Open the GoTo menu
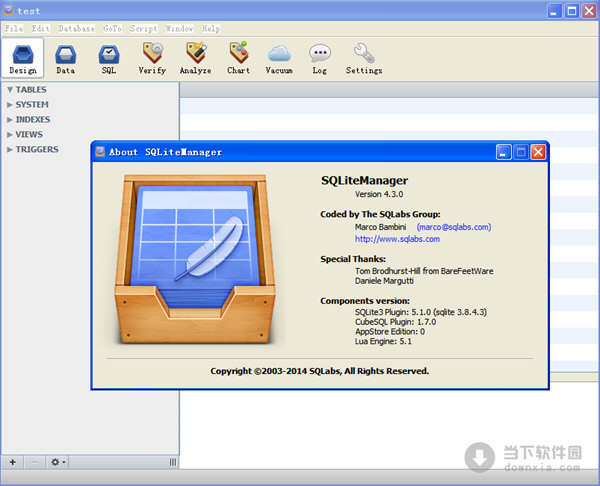This screenshot has height=486, width=600. [x=112, y=29]
